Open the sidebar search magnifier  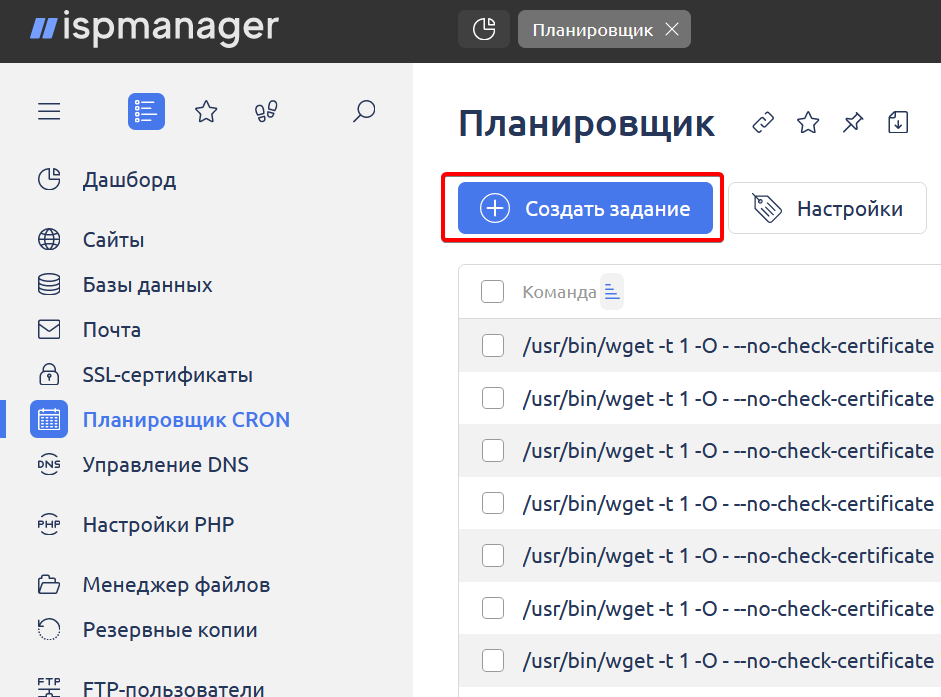364,111
